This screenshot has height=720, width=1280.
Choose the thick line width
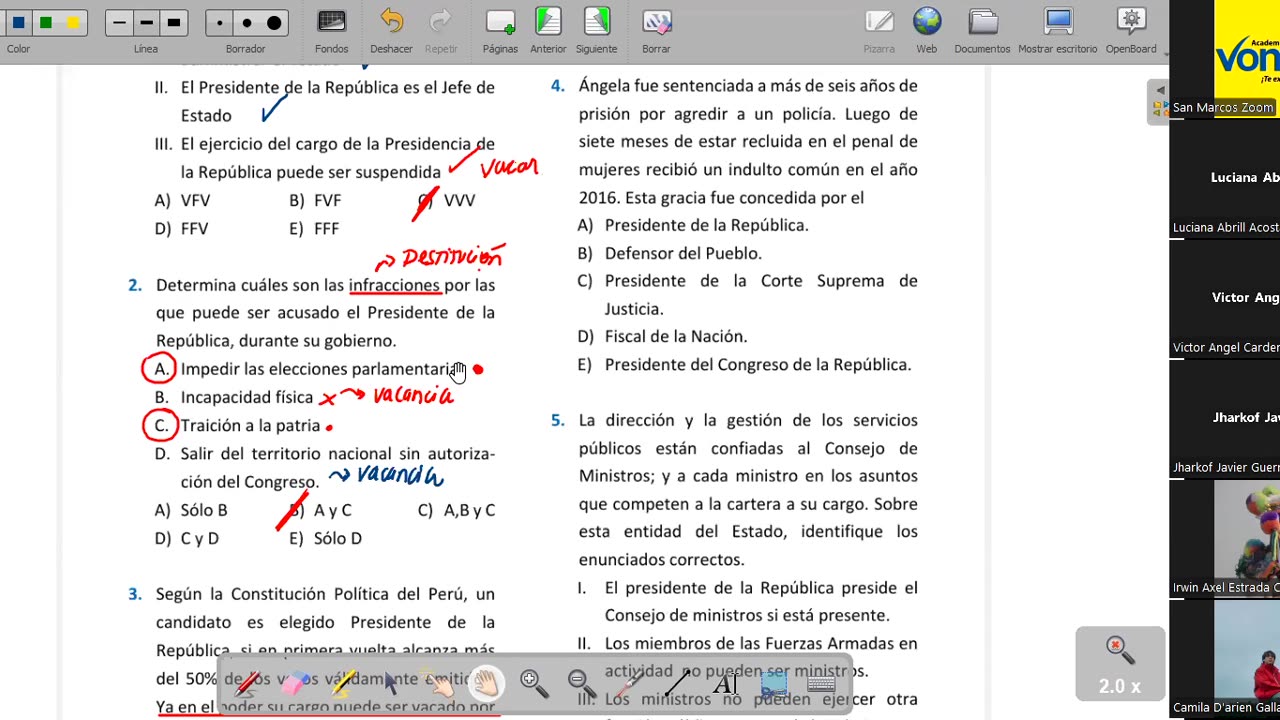[x=173, y=22]
